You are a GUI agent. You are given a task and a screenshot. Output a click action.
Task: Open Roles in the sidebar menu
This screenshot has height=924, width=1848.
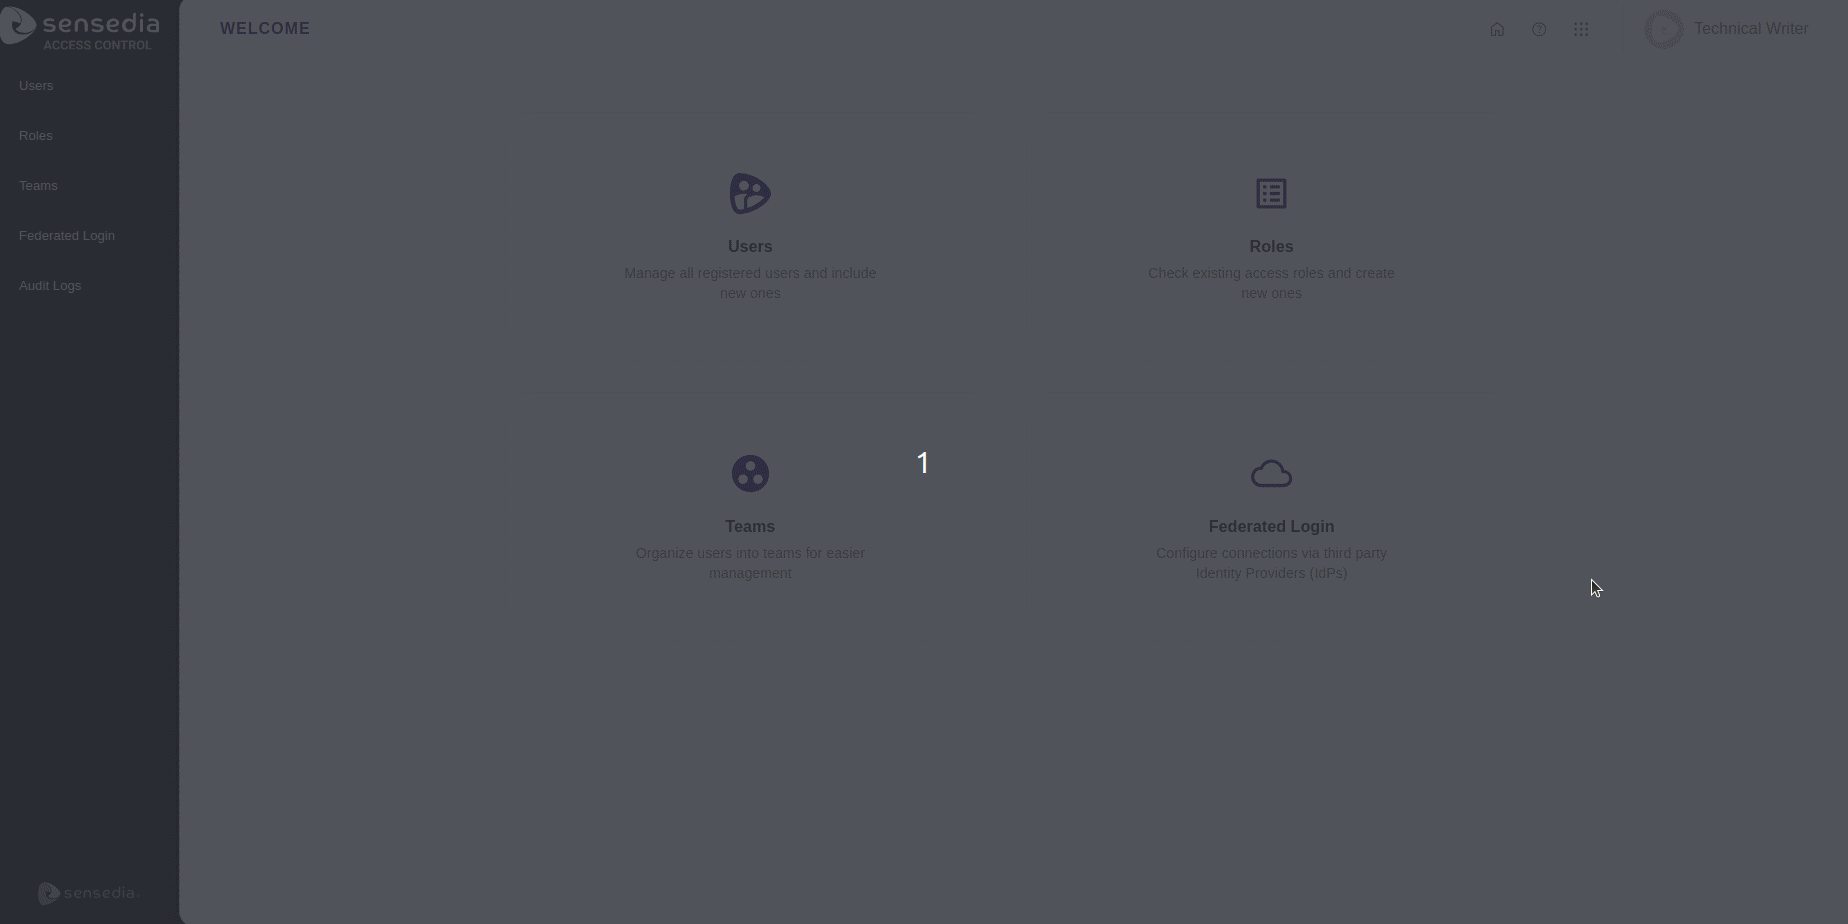36,136
